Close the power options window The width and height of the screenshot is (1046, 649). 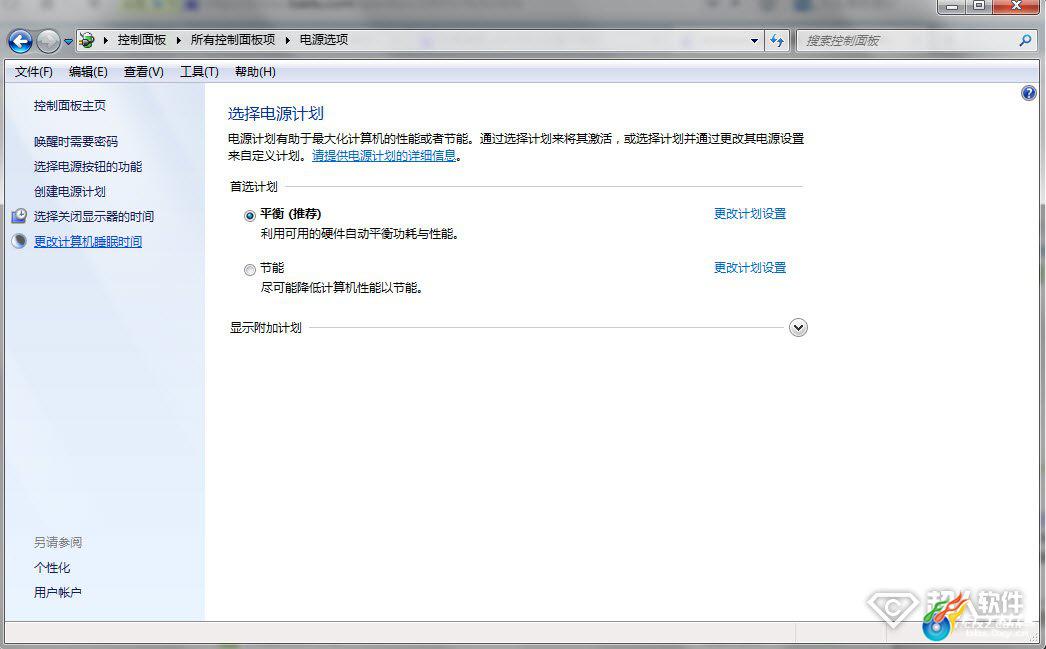tap(1016, 6)
